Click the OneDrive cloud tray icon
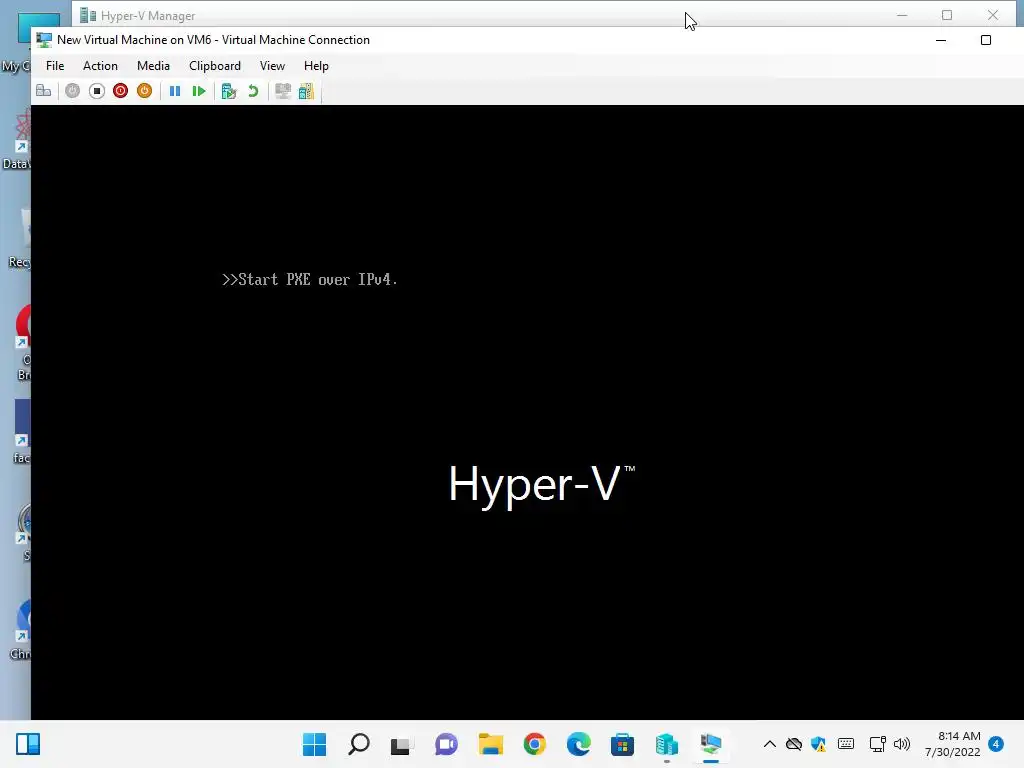 tap(793, 744)
